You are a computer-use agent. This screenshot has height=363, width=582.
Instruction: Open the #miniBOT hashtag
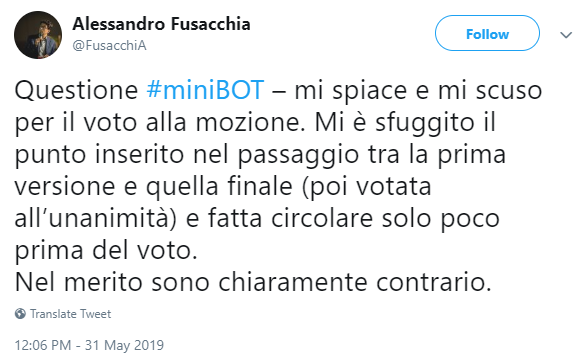tap(205, 90)
